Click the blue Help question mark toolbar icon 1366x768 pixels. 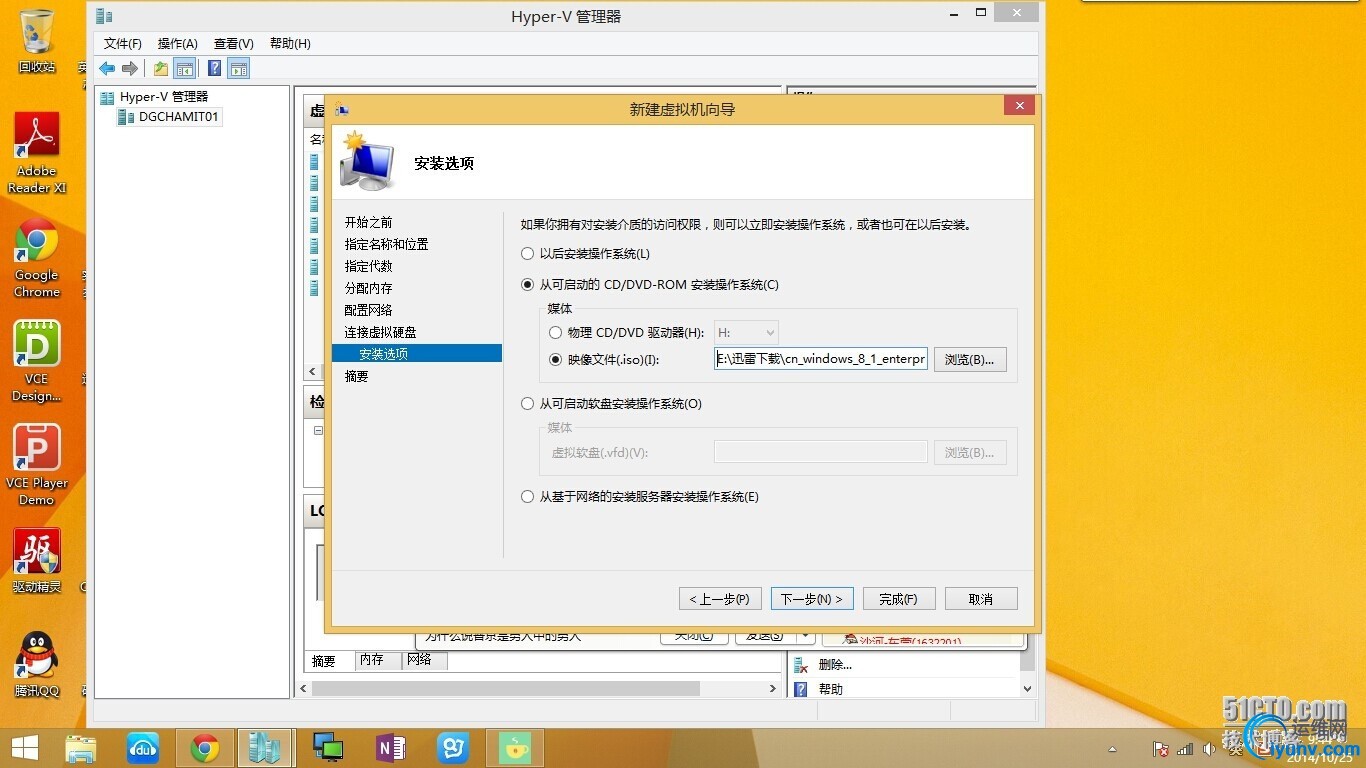[x=214, y=68]
